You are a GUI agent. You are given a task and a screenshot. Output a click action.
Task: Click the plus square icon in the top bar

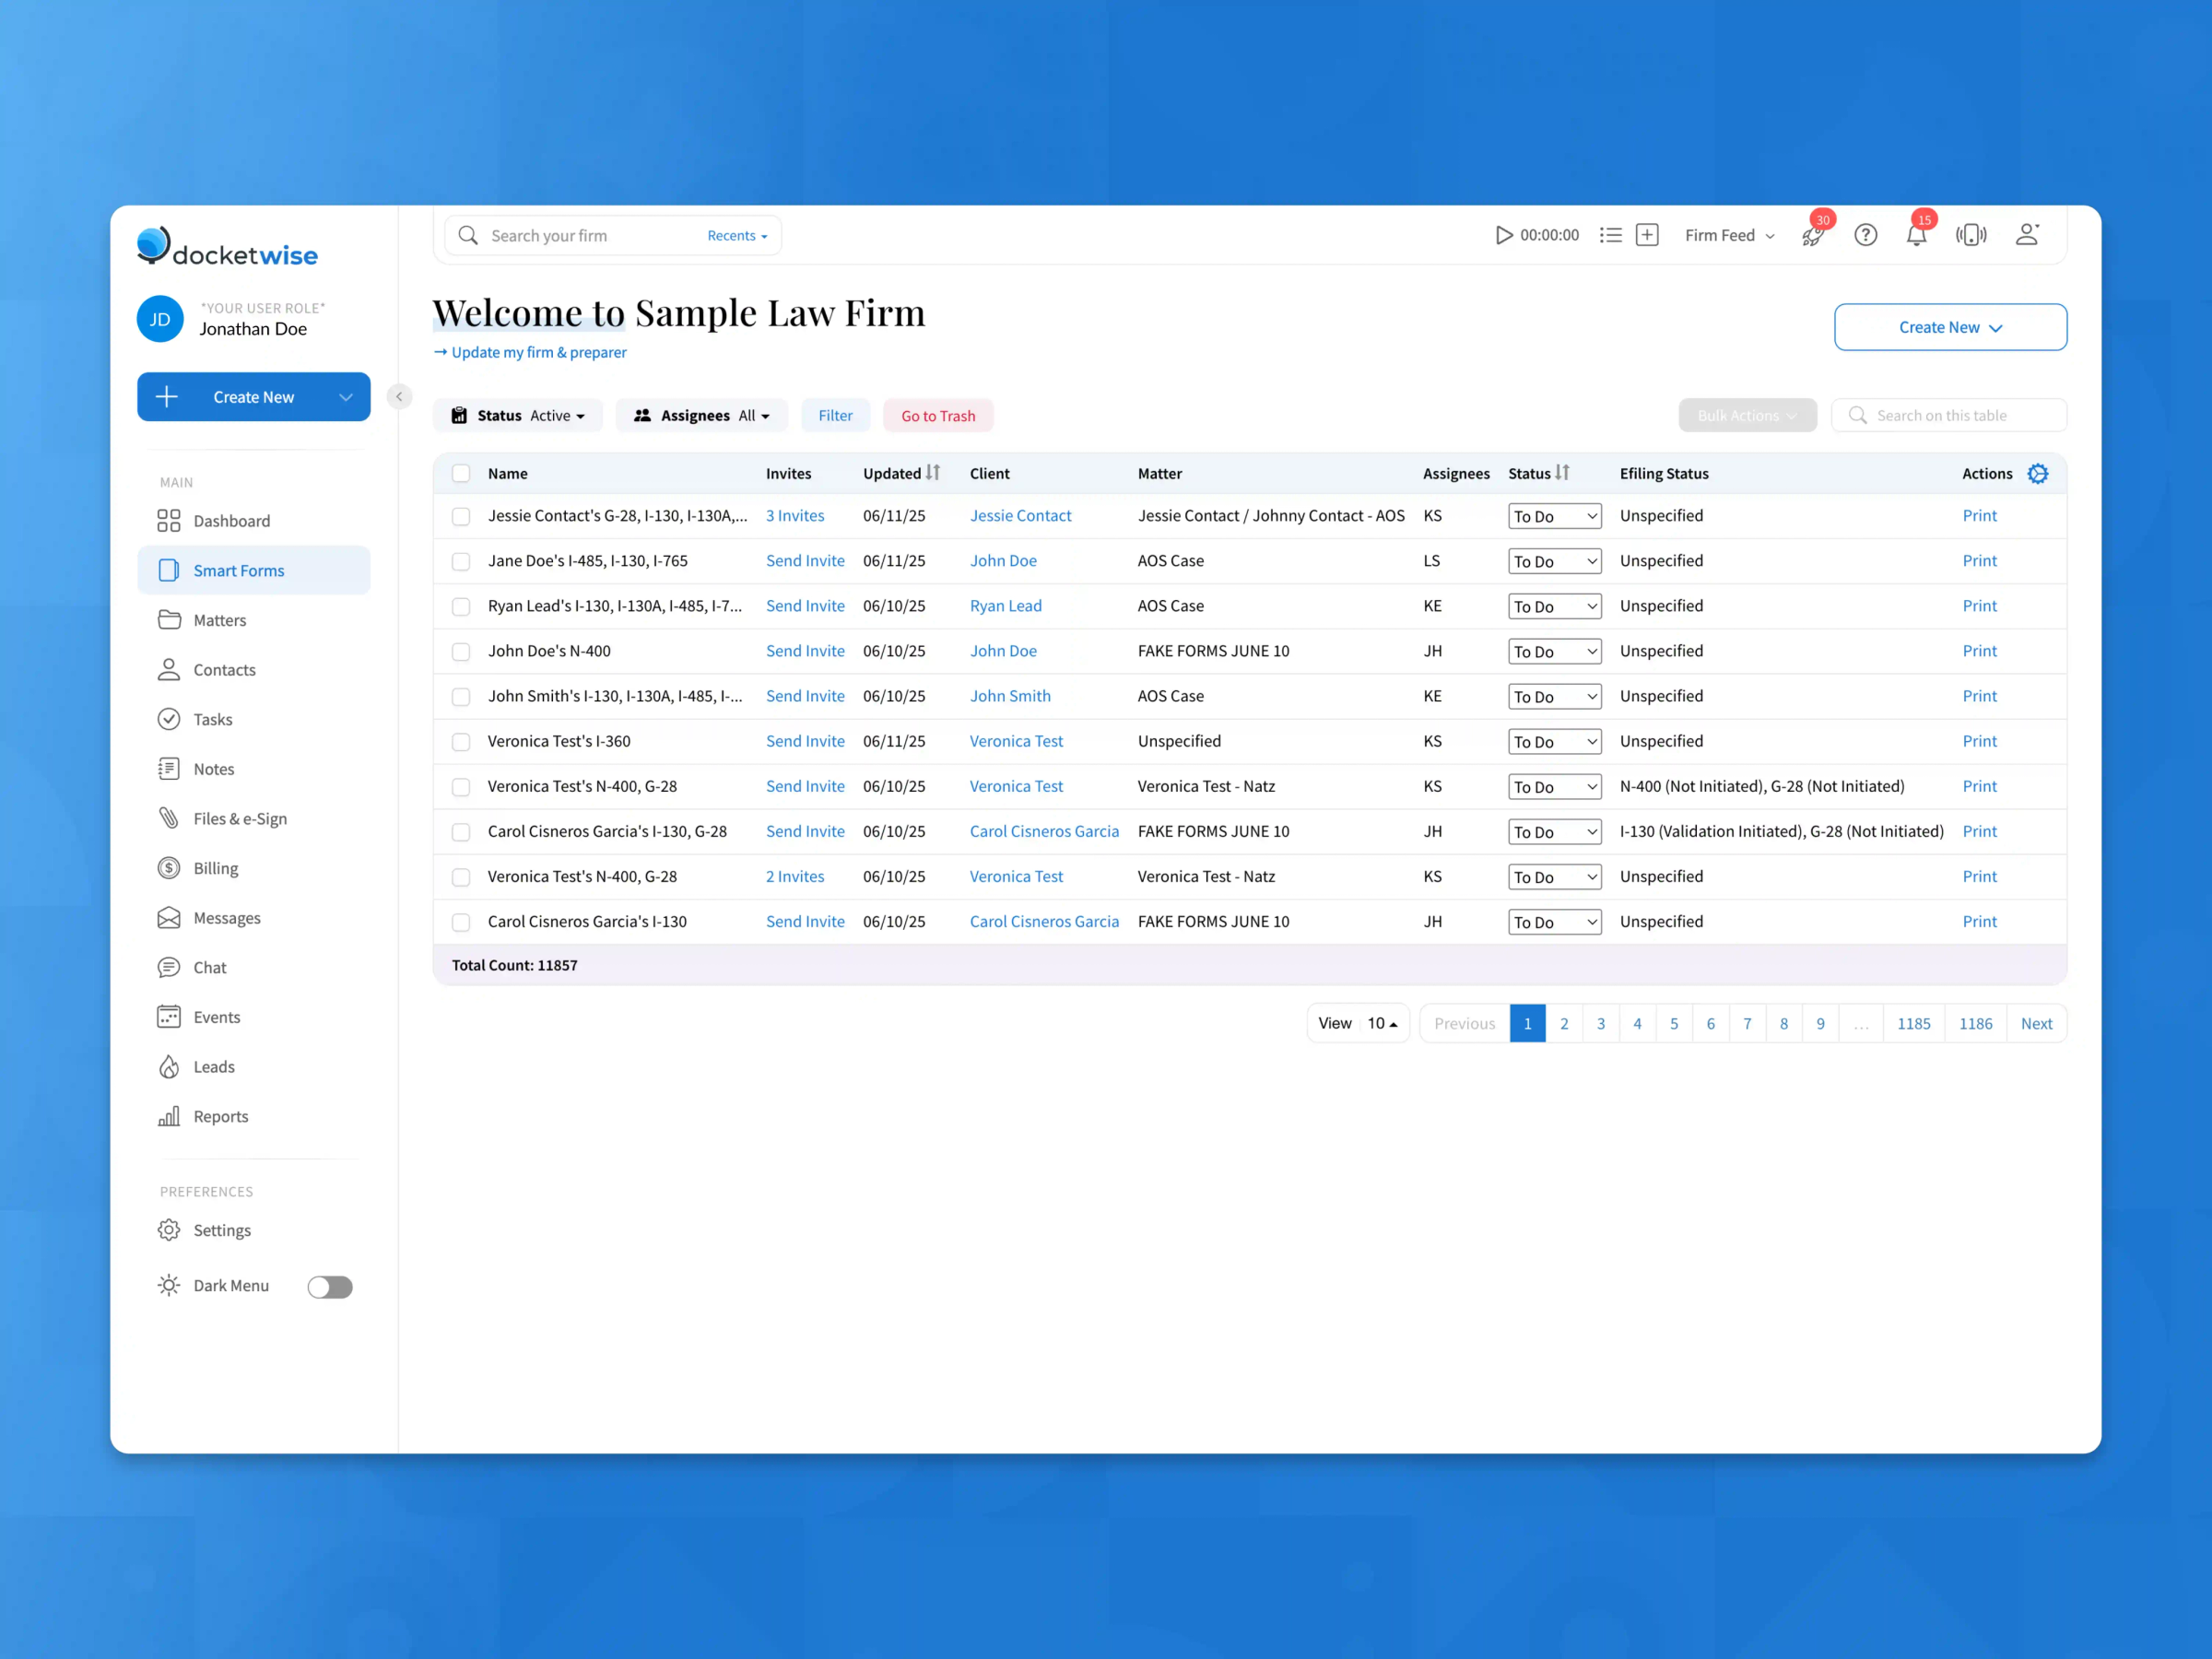pyautogui.click(x=1647, y=234)
